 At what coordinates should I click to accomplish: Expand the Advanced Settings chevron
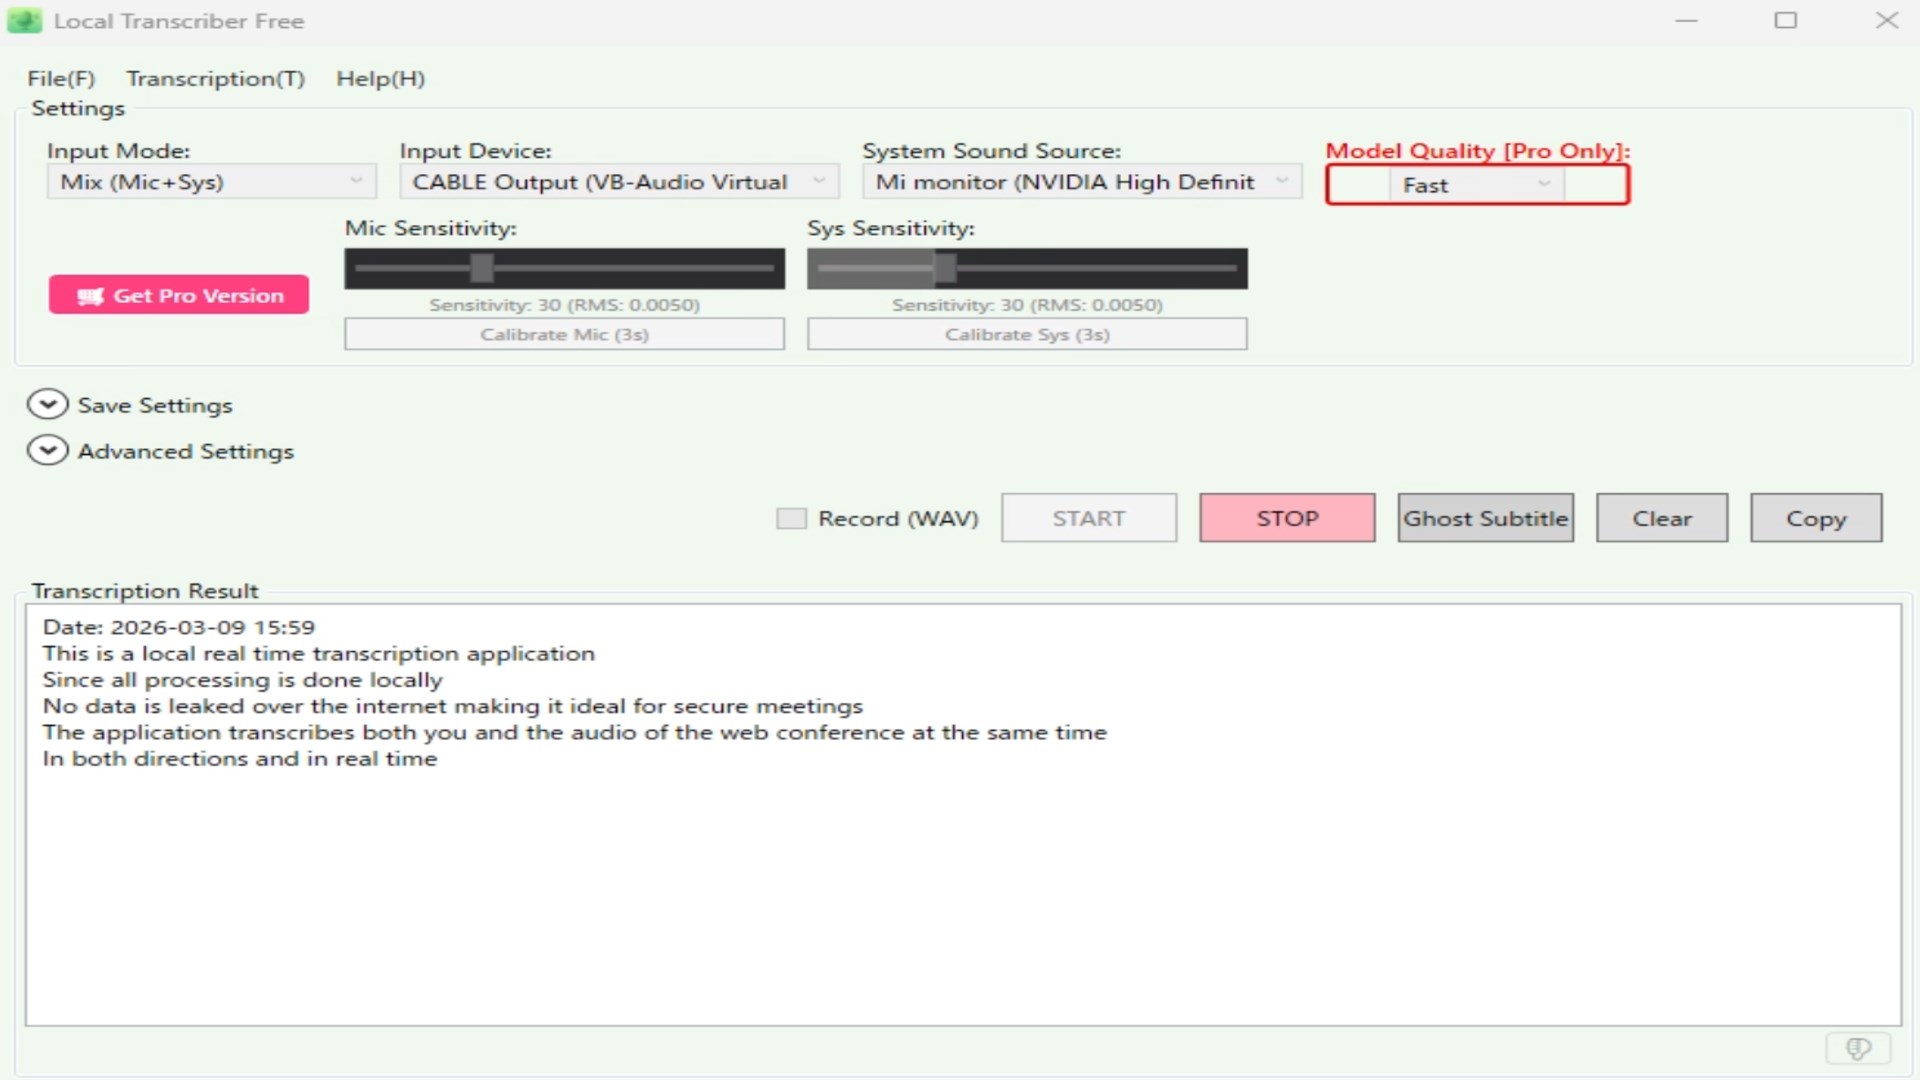pos(47,450)
